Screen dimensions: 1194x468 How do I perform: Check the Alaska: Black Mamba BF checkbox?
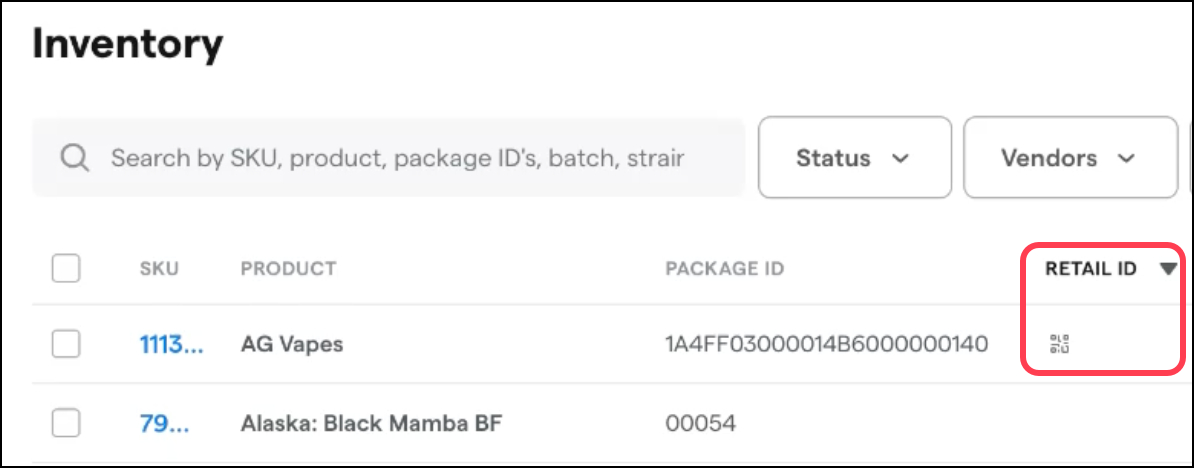point(66,424)
